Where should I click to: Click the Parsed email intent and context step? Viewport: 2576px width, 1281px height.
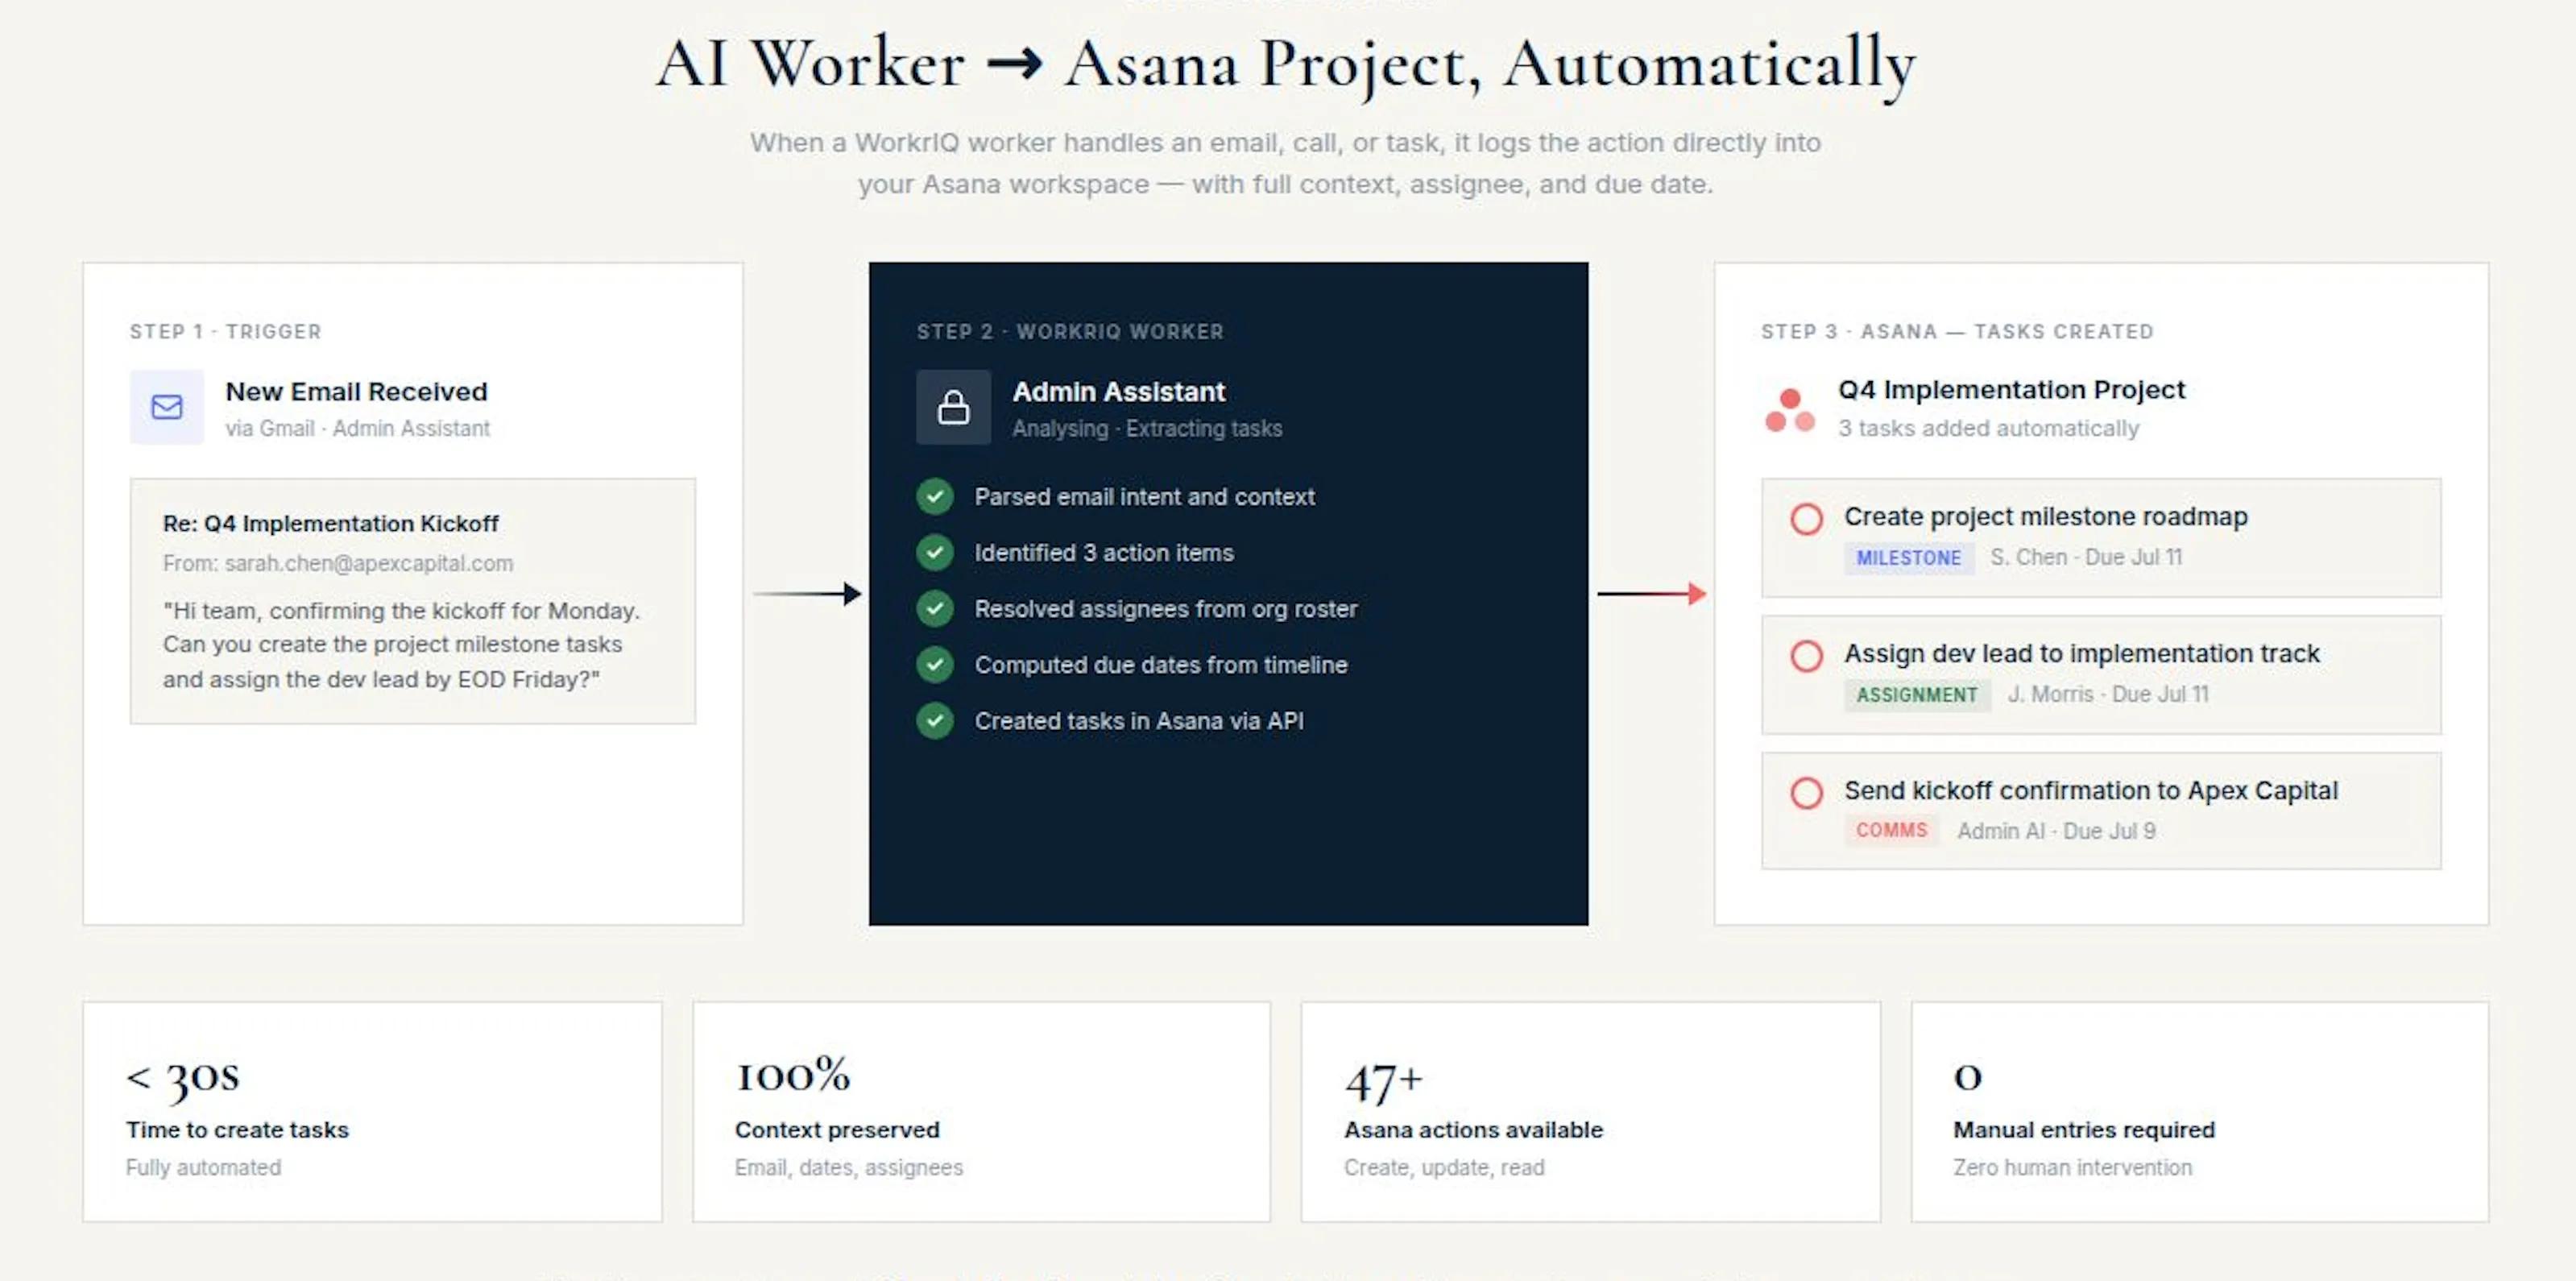pyautogui.click(x=1144, y=497)
